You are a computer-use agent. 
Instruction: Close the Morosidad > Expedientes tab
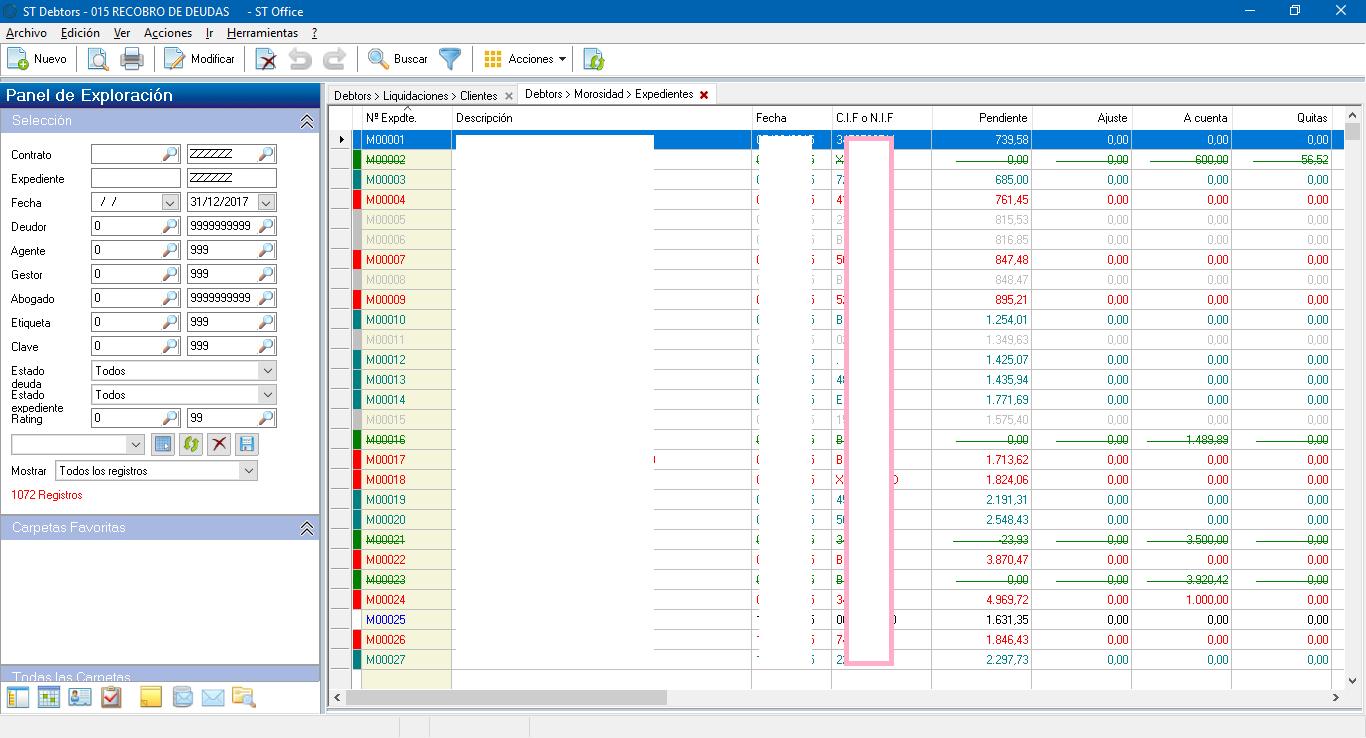[x=704, y=95]
